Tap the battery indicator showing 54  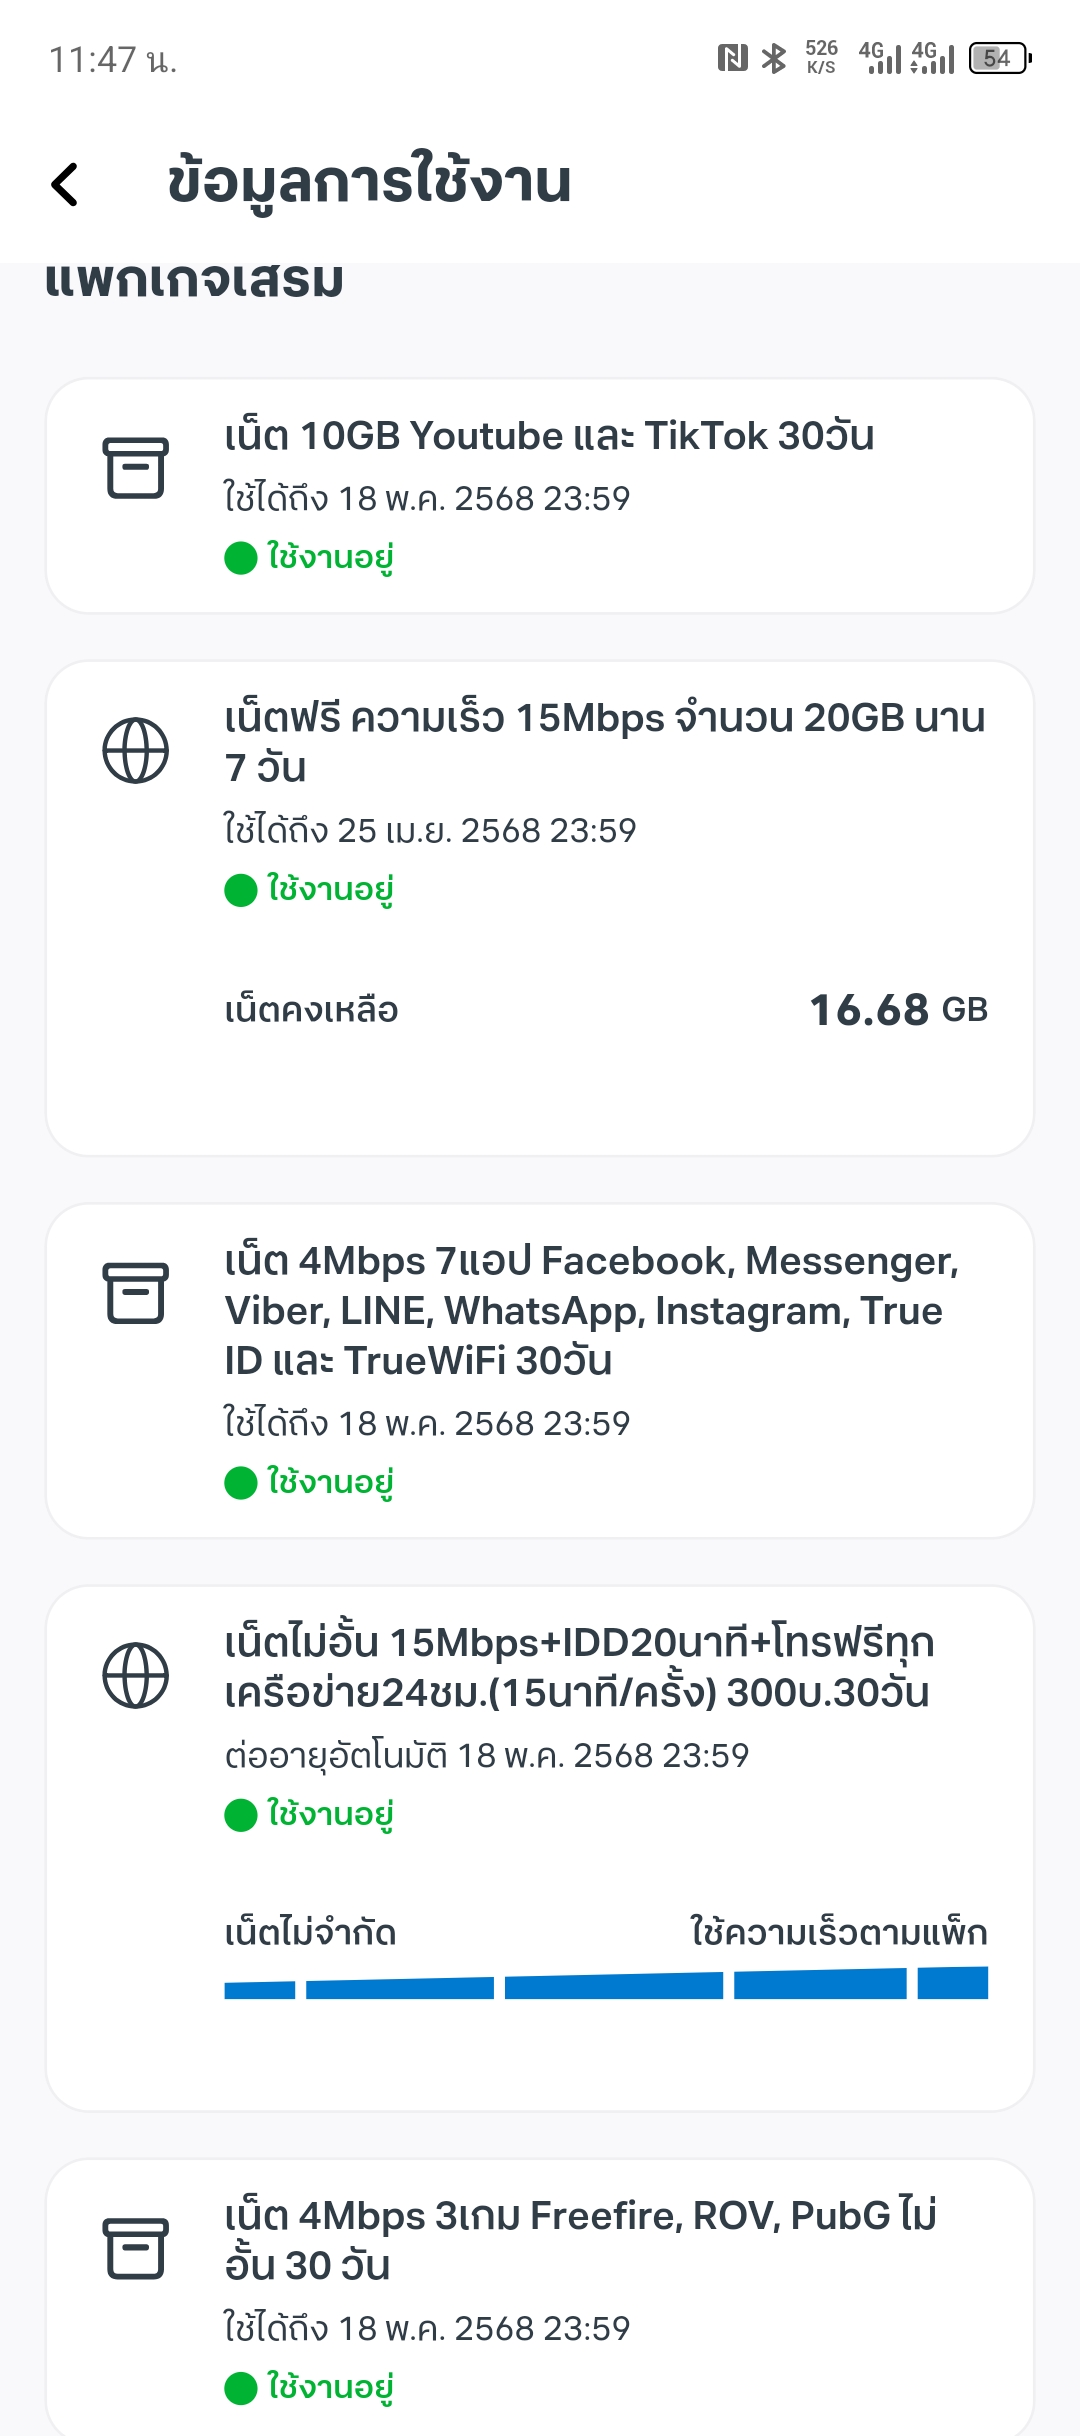1000,58
